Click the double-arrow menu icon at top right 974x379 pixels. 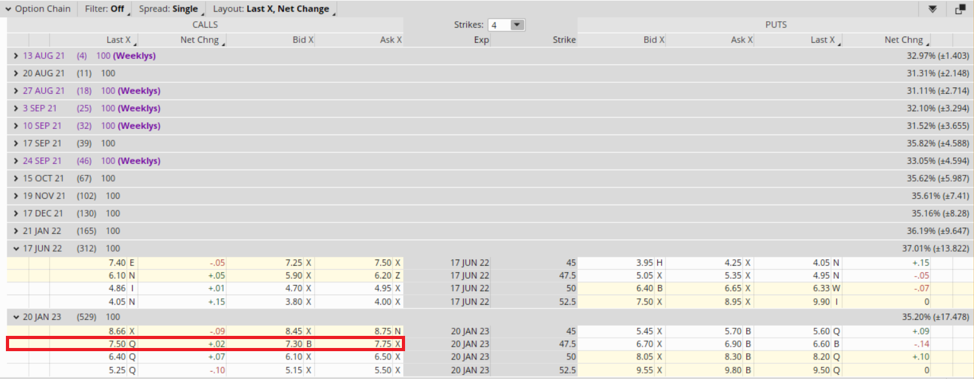932,9
